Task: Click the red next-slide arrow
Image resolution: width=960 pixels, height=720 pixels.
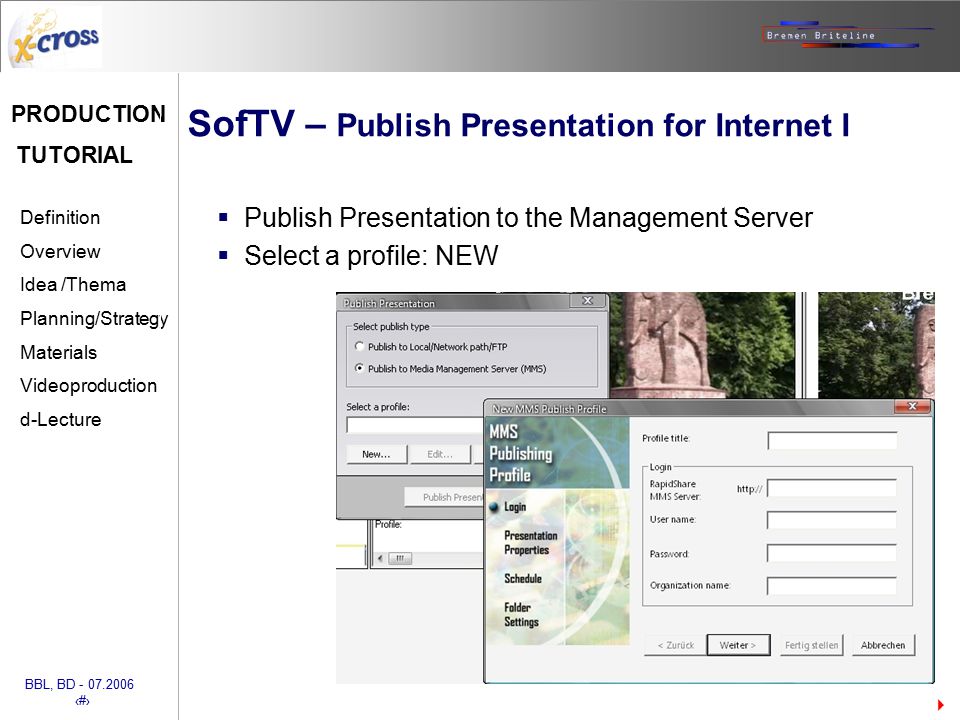Action: [940, 705]
